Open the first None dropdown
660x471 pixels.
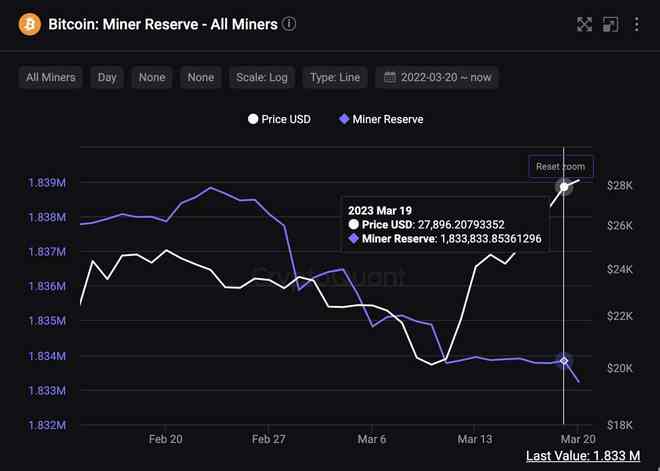click(152, 77)
